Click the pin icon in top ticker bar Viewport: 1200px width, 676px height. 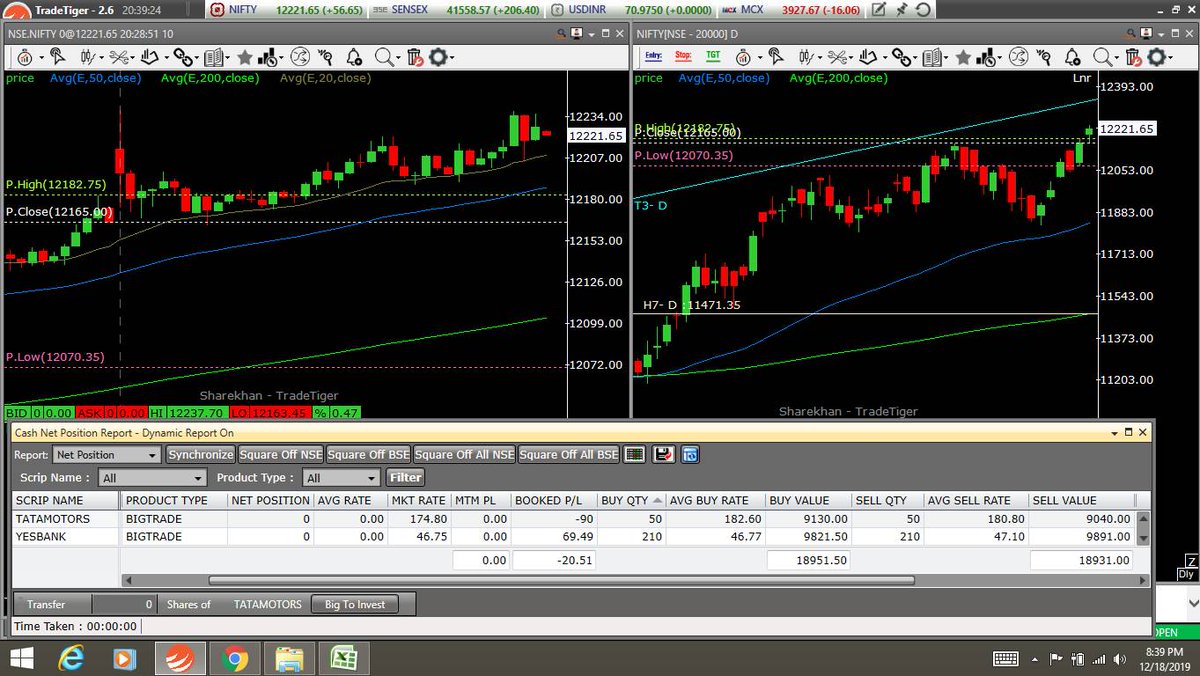point(902,10)
